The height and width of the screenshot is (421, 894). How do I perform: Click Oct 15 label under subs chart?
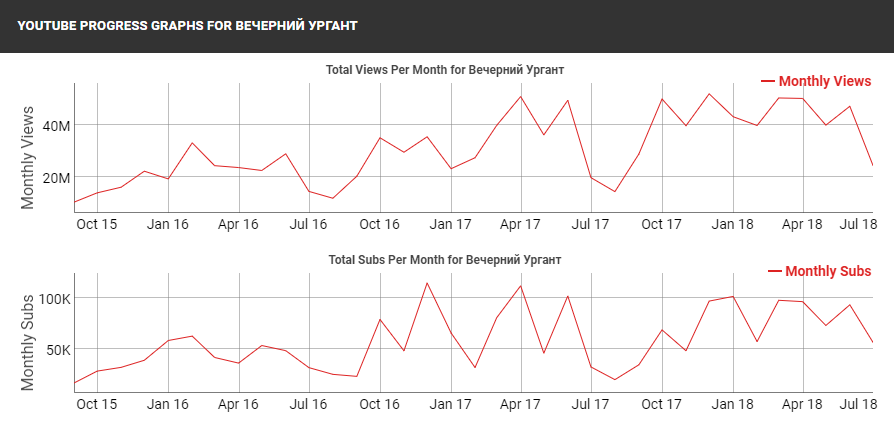click(96, 404)
